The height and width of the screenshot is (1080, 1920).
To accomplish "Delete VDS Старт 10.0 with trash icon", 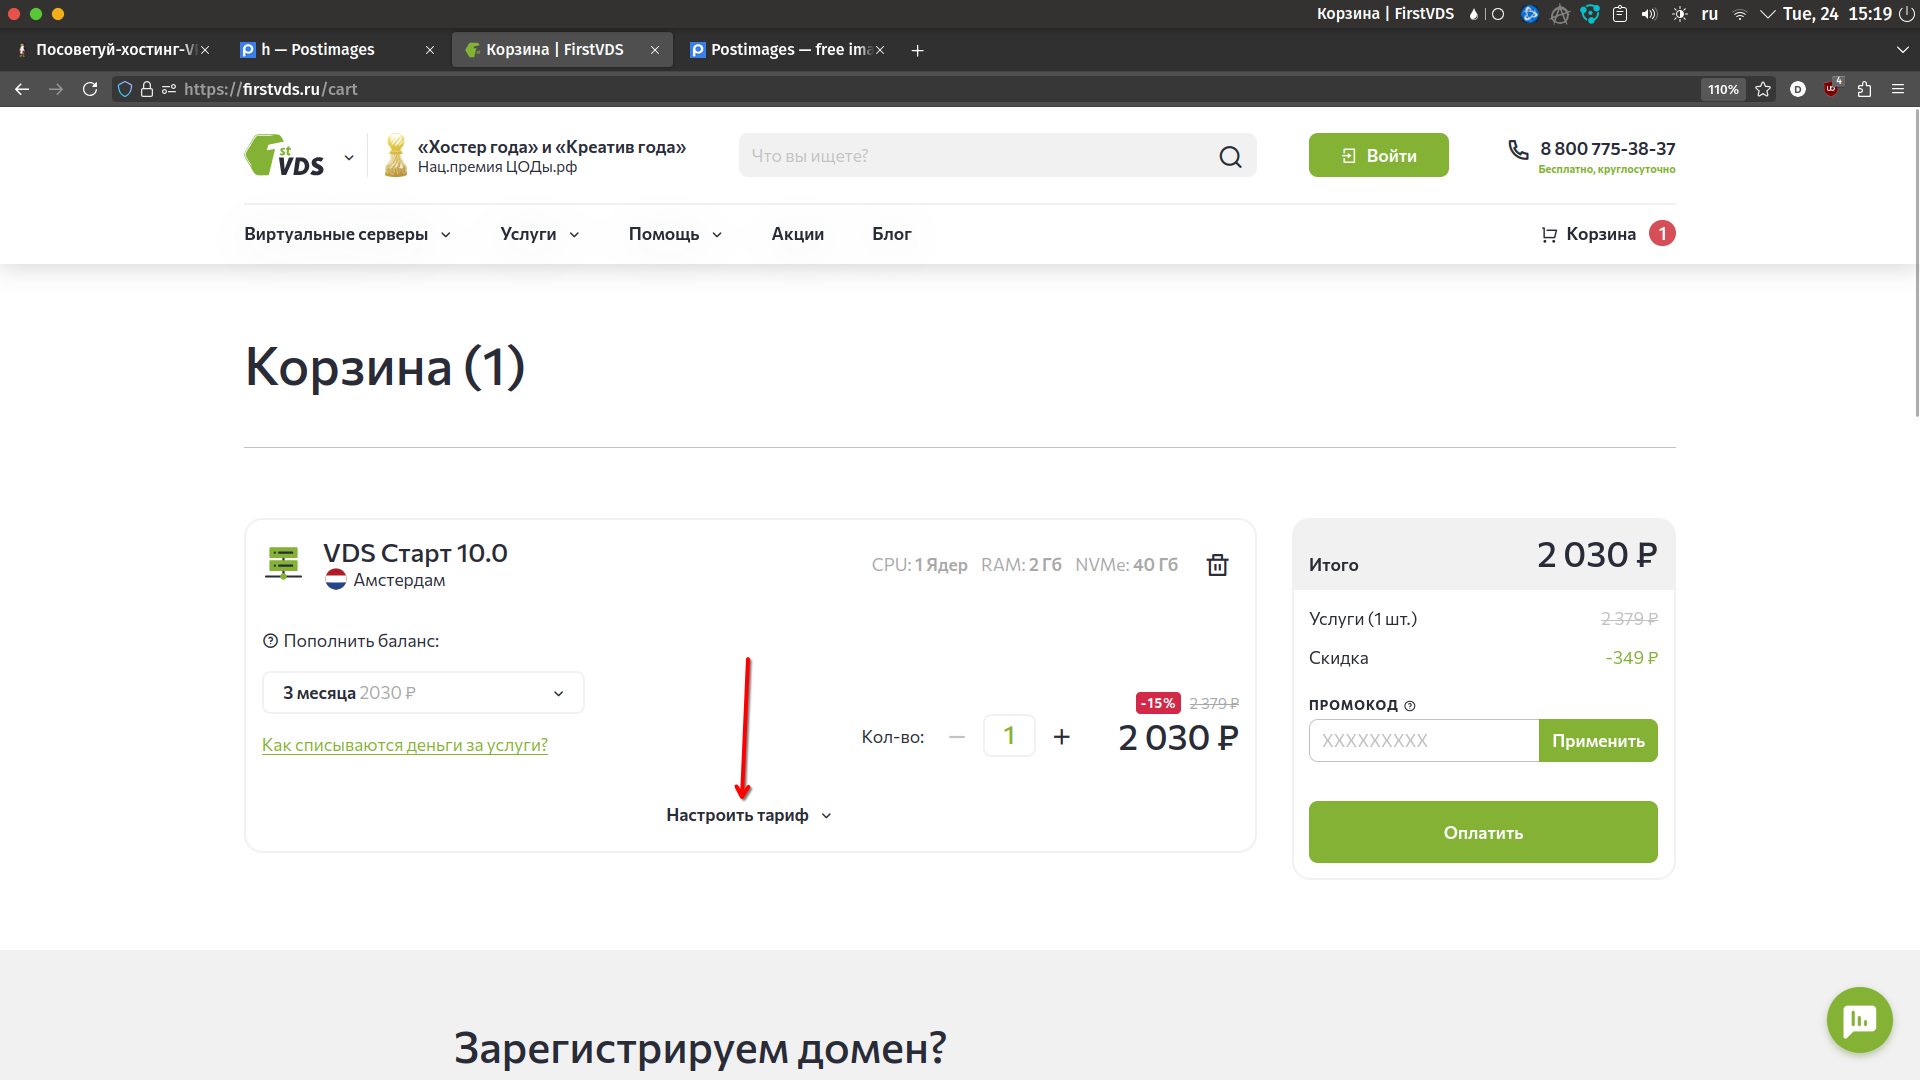I will (x=1217, y=565).
